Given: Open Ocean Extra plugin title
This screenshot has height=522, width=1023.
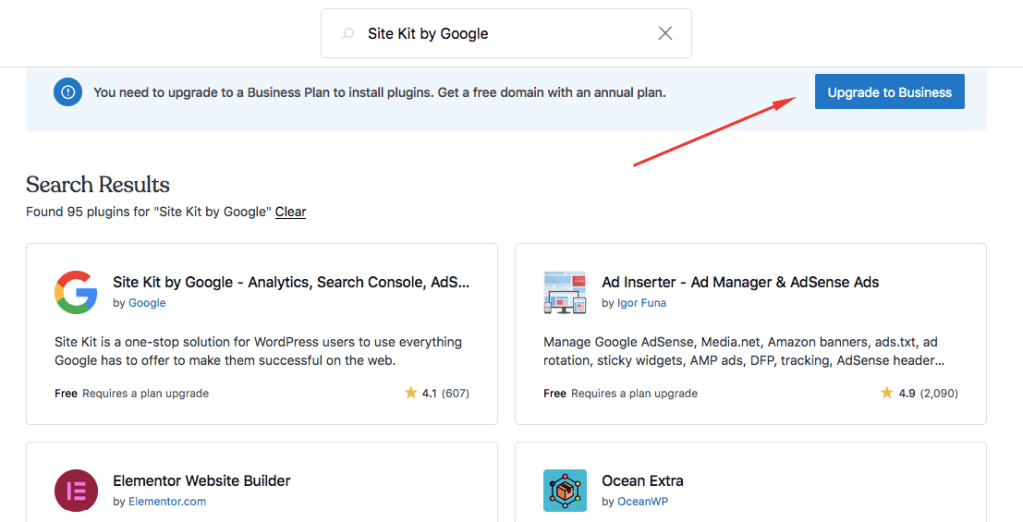Looking at the screenshot, I should 643,481.
